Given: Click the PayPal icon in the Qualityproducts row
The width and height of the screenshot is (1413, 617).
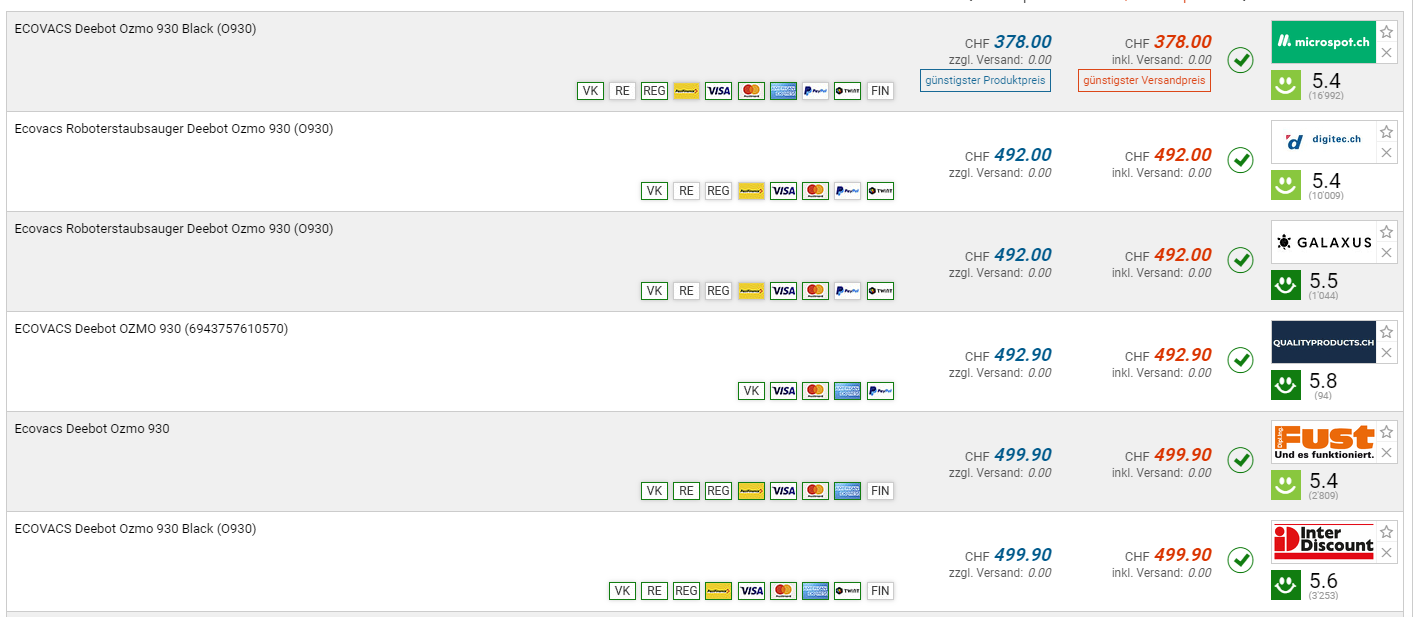Looking at the screenshot, I should 880,391.
